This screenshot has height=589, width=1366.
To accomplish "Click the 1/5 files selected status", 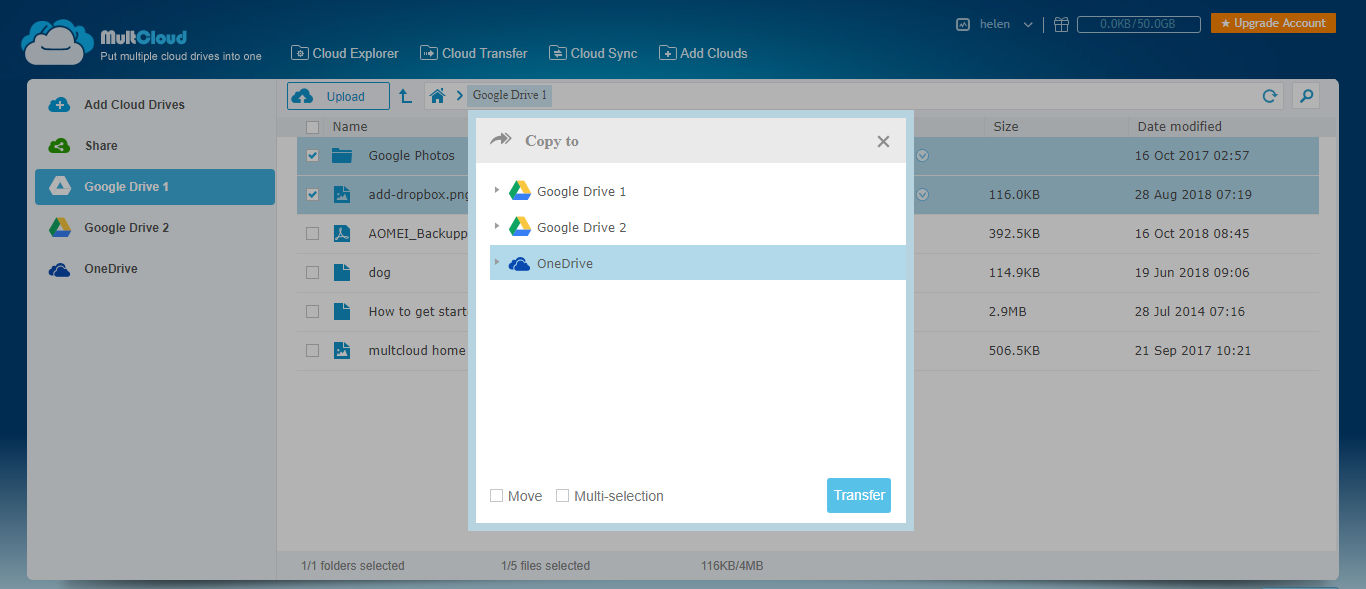I will click(x=546, y=566).
